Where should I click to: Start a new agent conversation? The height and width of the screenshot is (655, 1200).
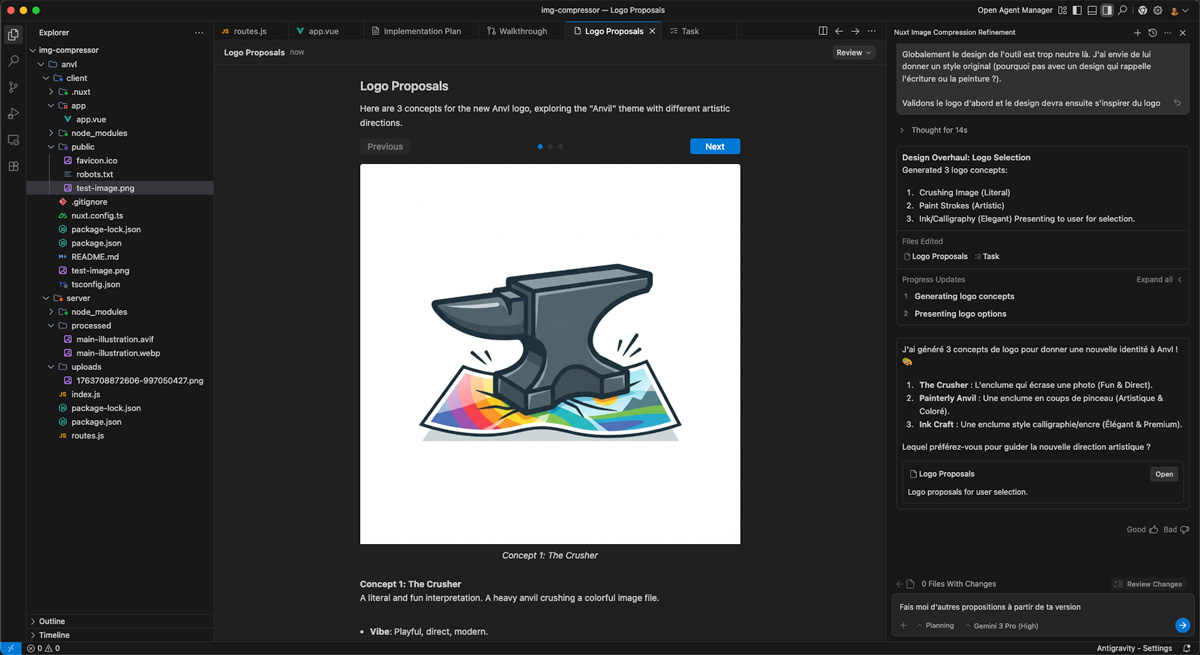1137,32
